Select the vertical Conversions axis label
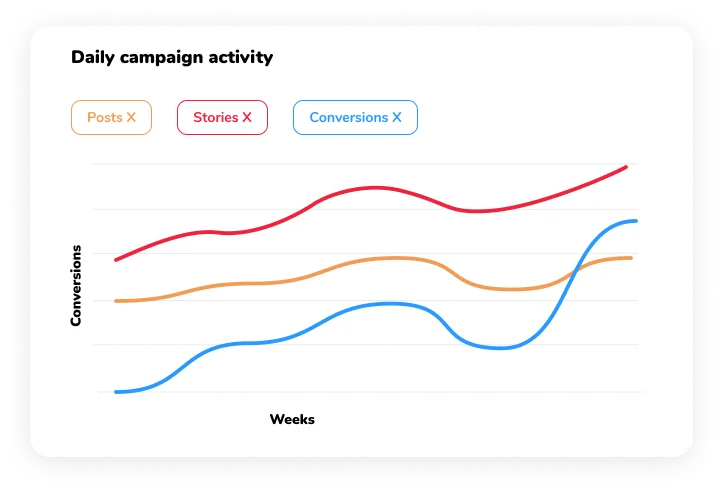 point(76,285)
